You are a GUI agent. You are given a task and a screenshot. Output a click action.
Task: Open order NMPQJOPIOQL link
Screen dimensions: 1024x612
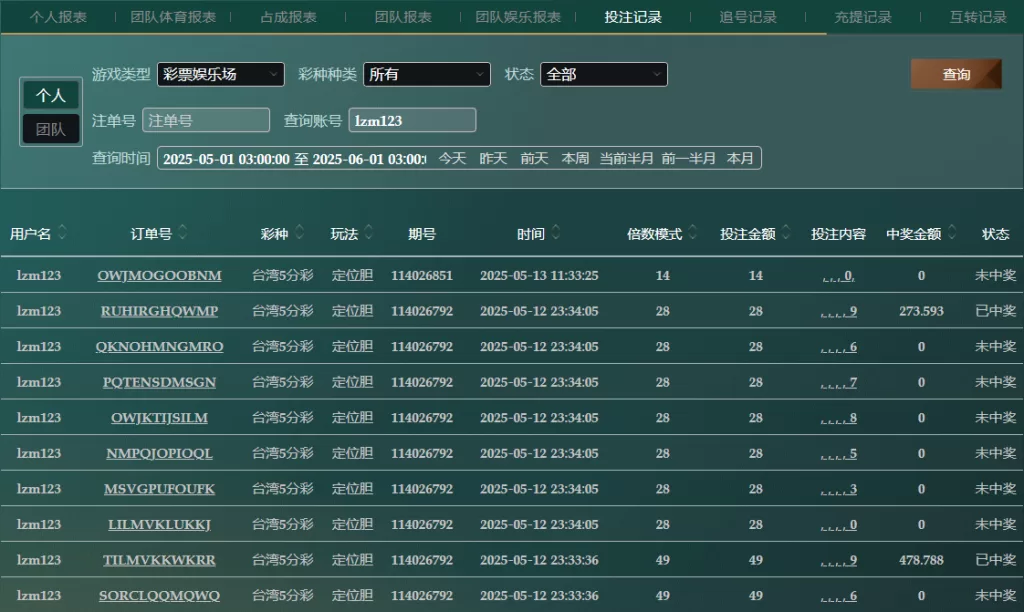click(x=159, y=453)
